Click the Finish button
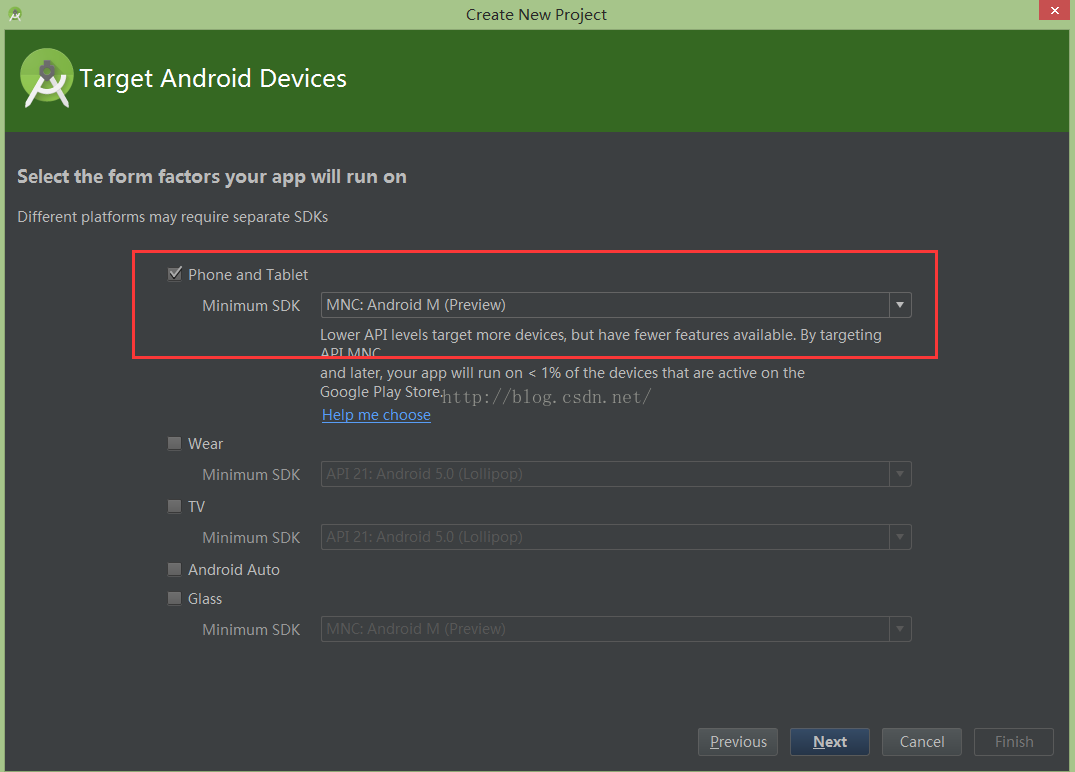 click(1013, 742)
